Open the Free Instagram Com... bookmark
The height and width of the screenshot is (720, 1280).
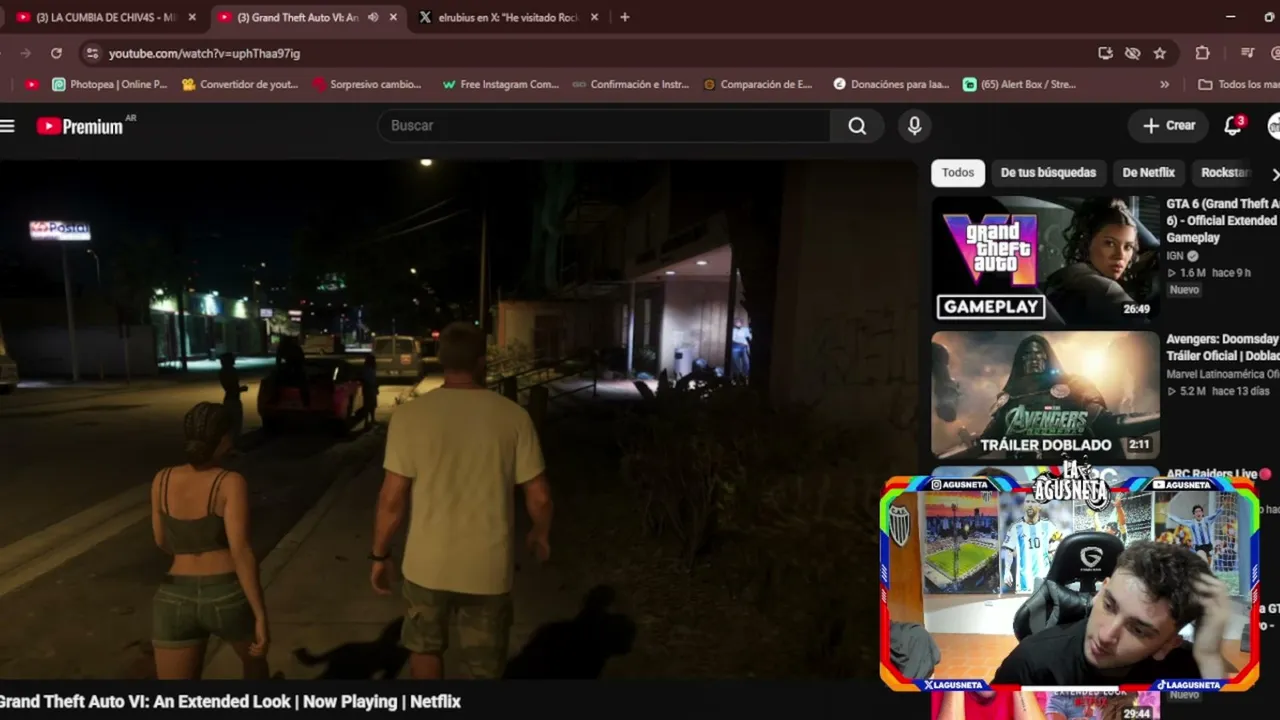(500, 85)
